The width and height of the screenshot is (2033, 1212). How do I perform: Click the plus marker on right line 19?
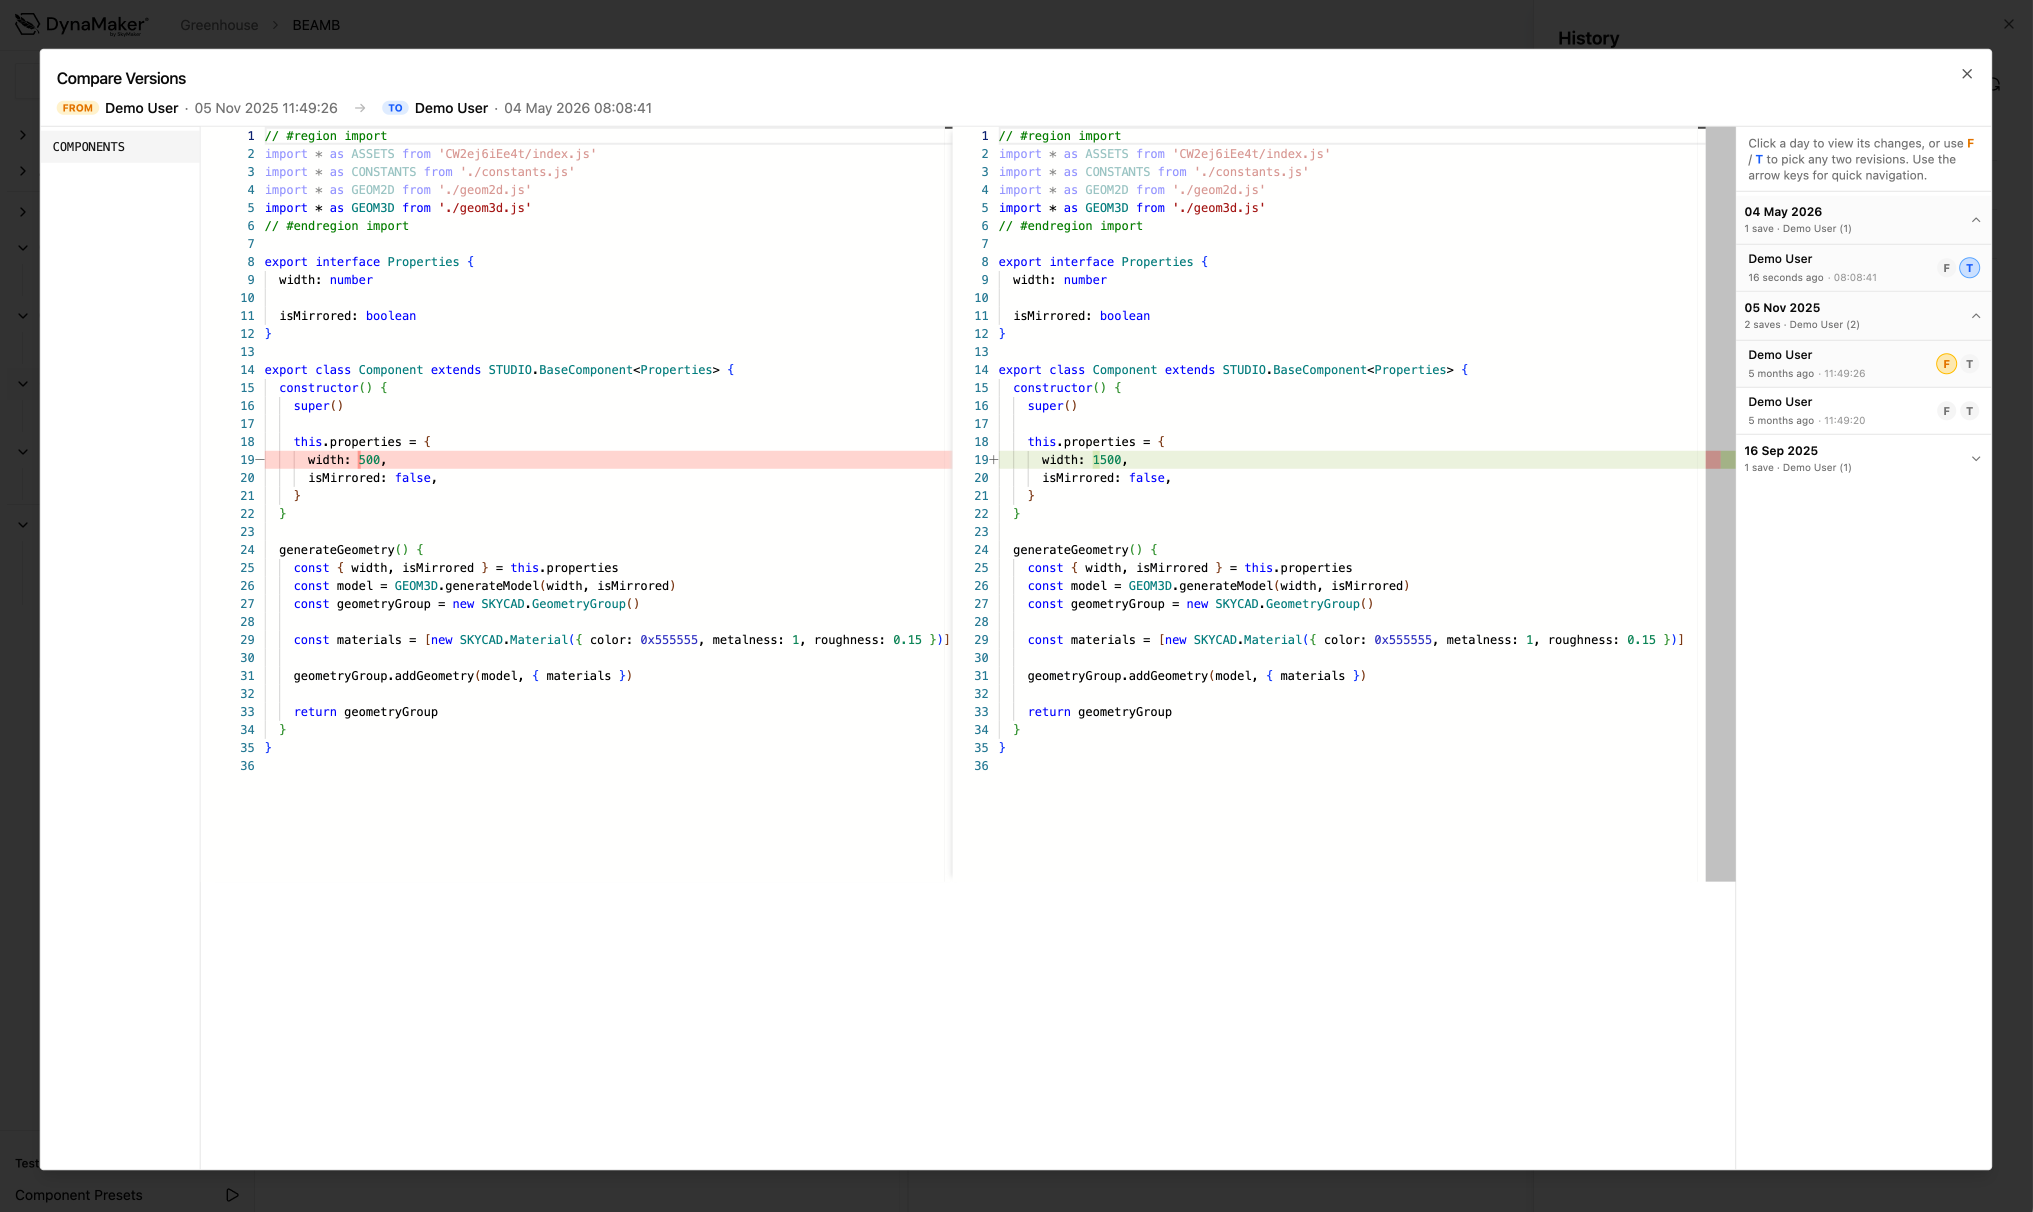click(x=993, y=460)
